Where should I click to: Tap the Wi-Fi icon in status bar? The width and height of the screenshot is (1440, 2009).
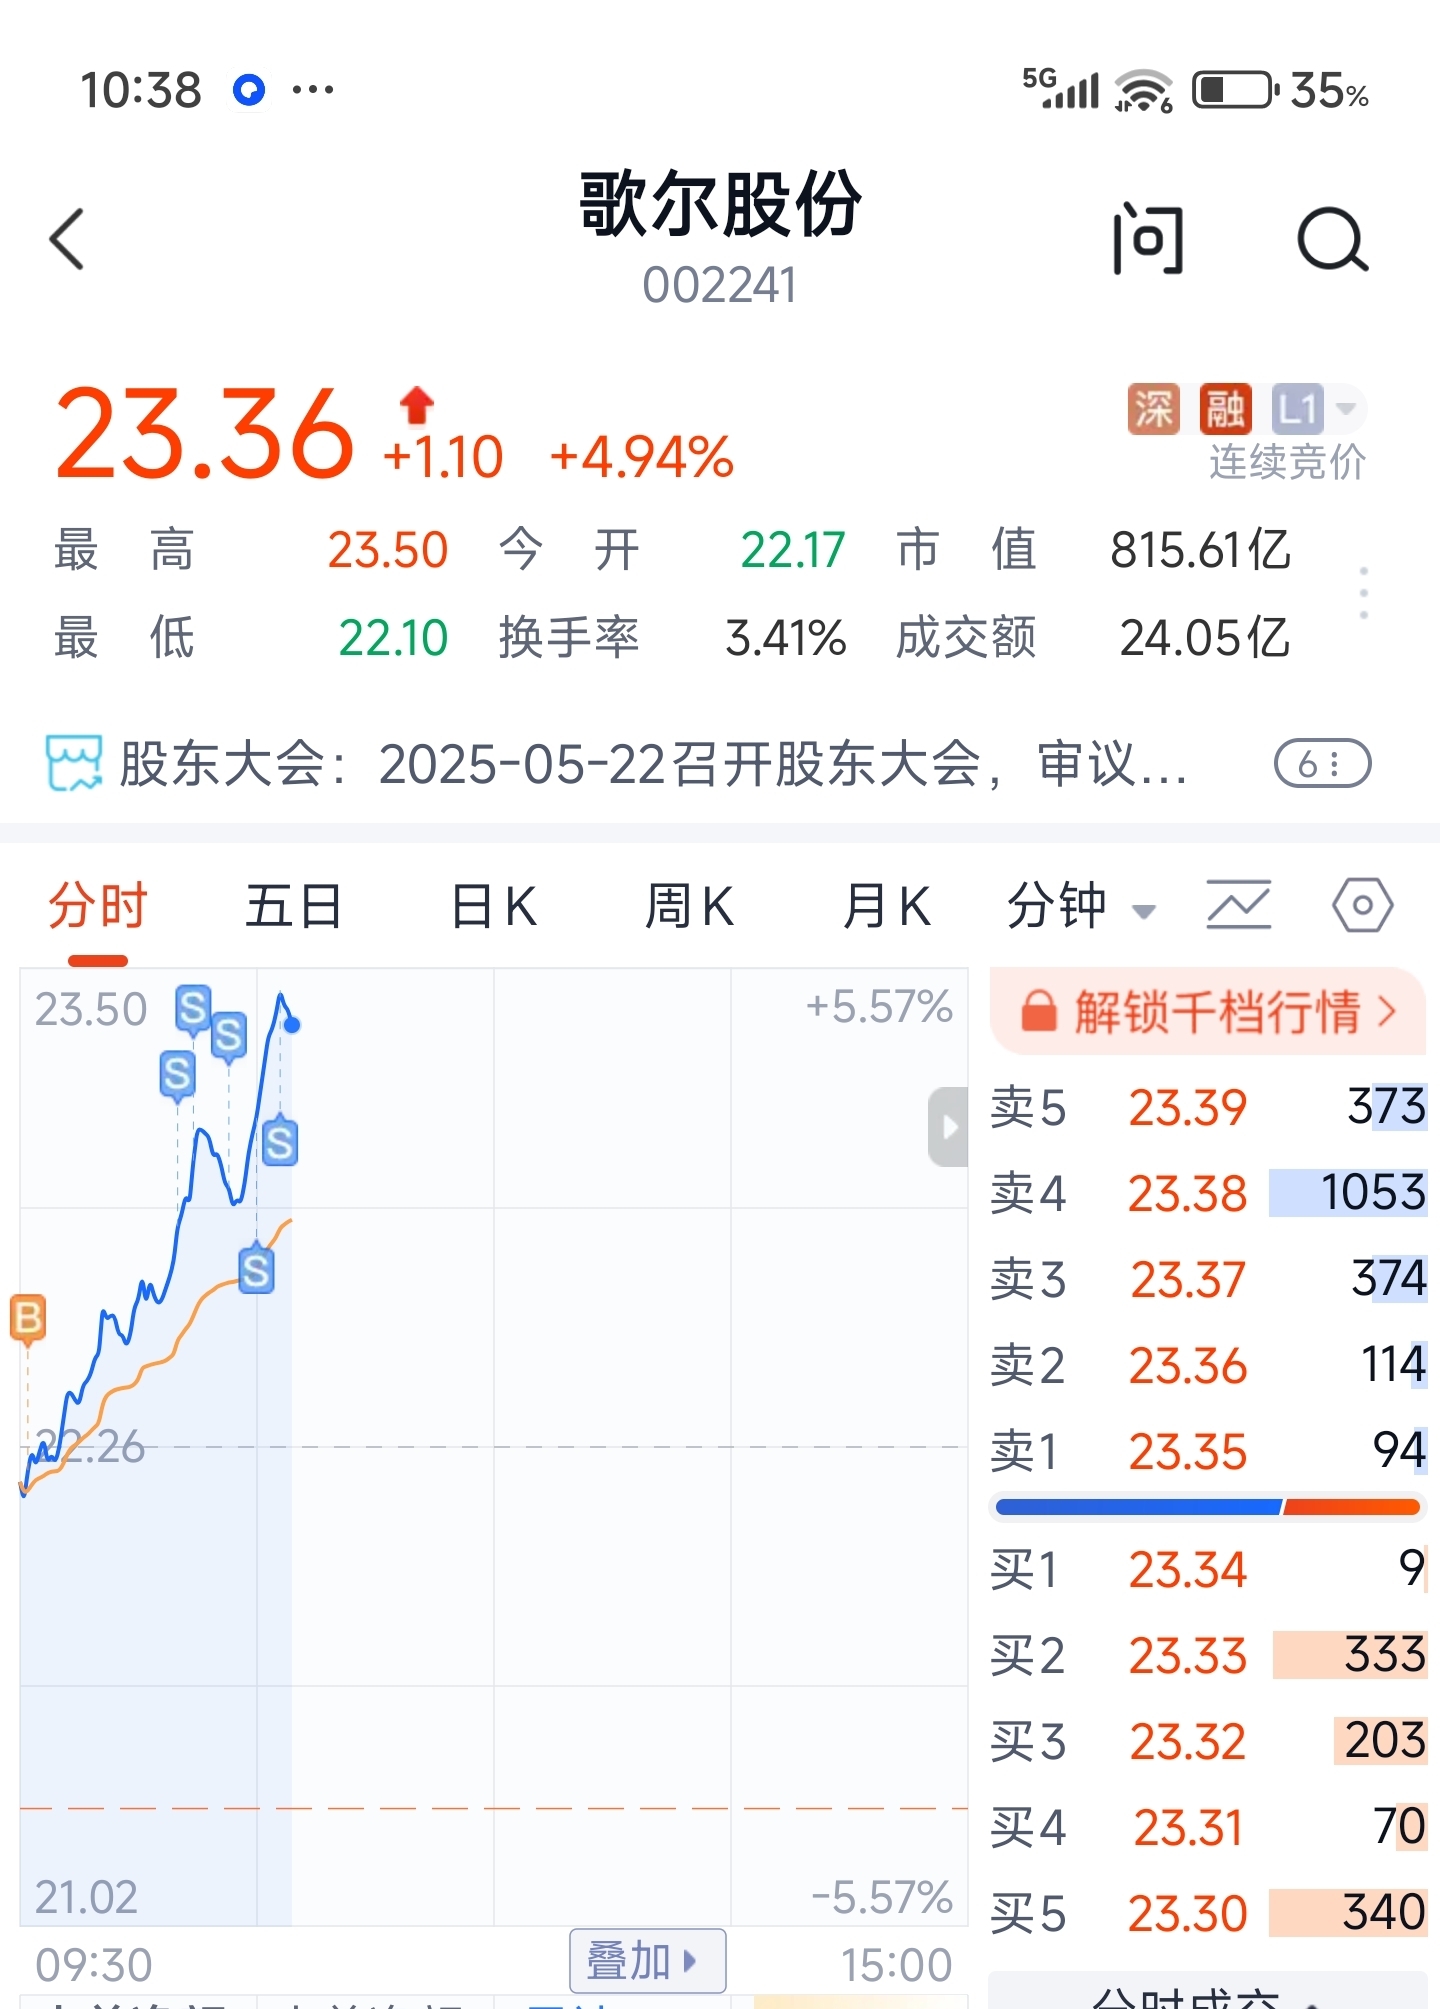pos(1144,91)
